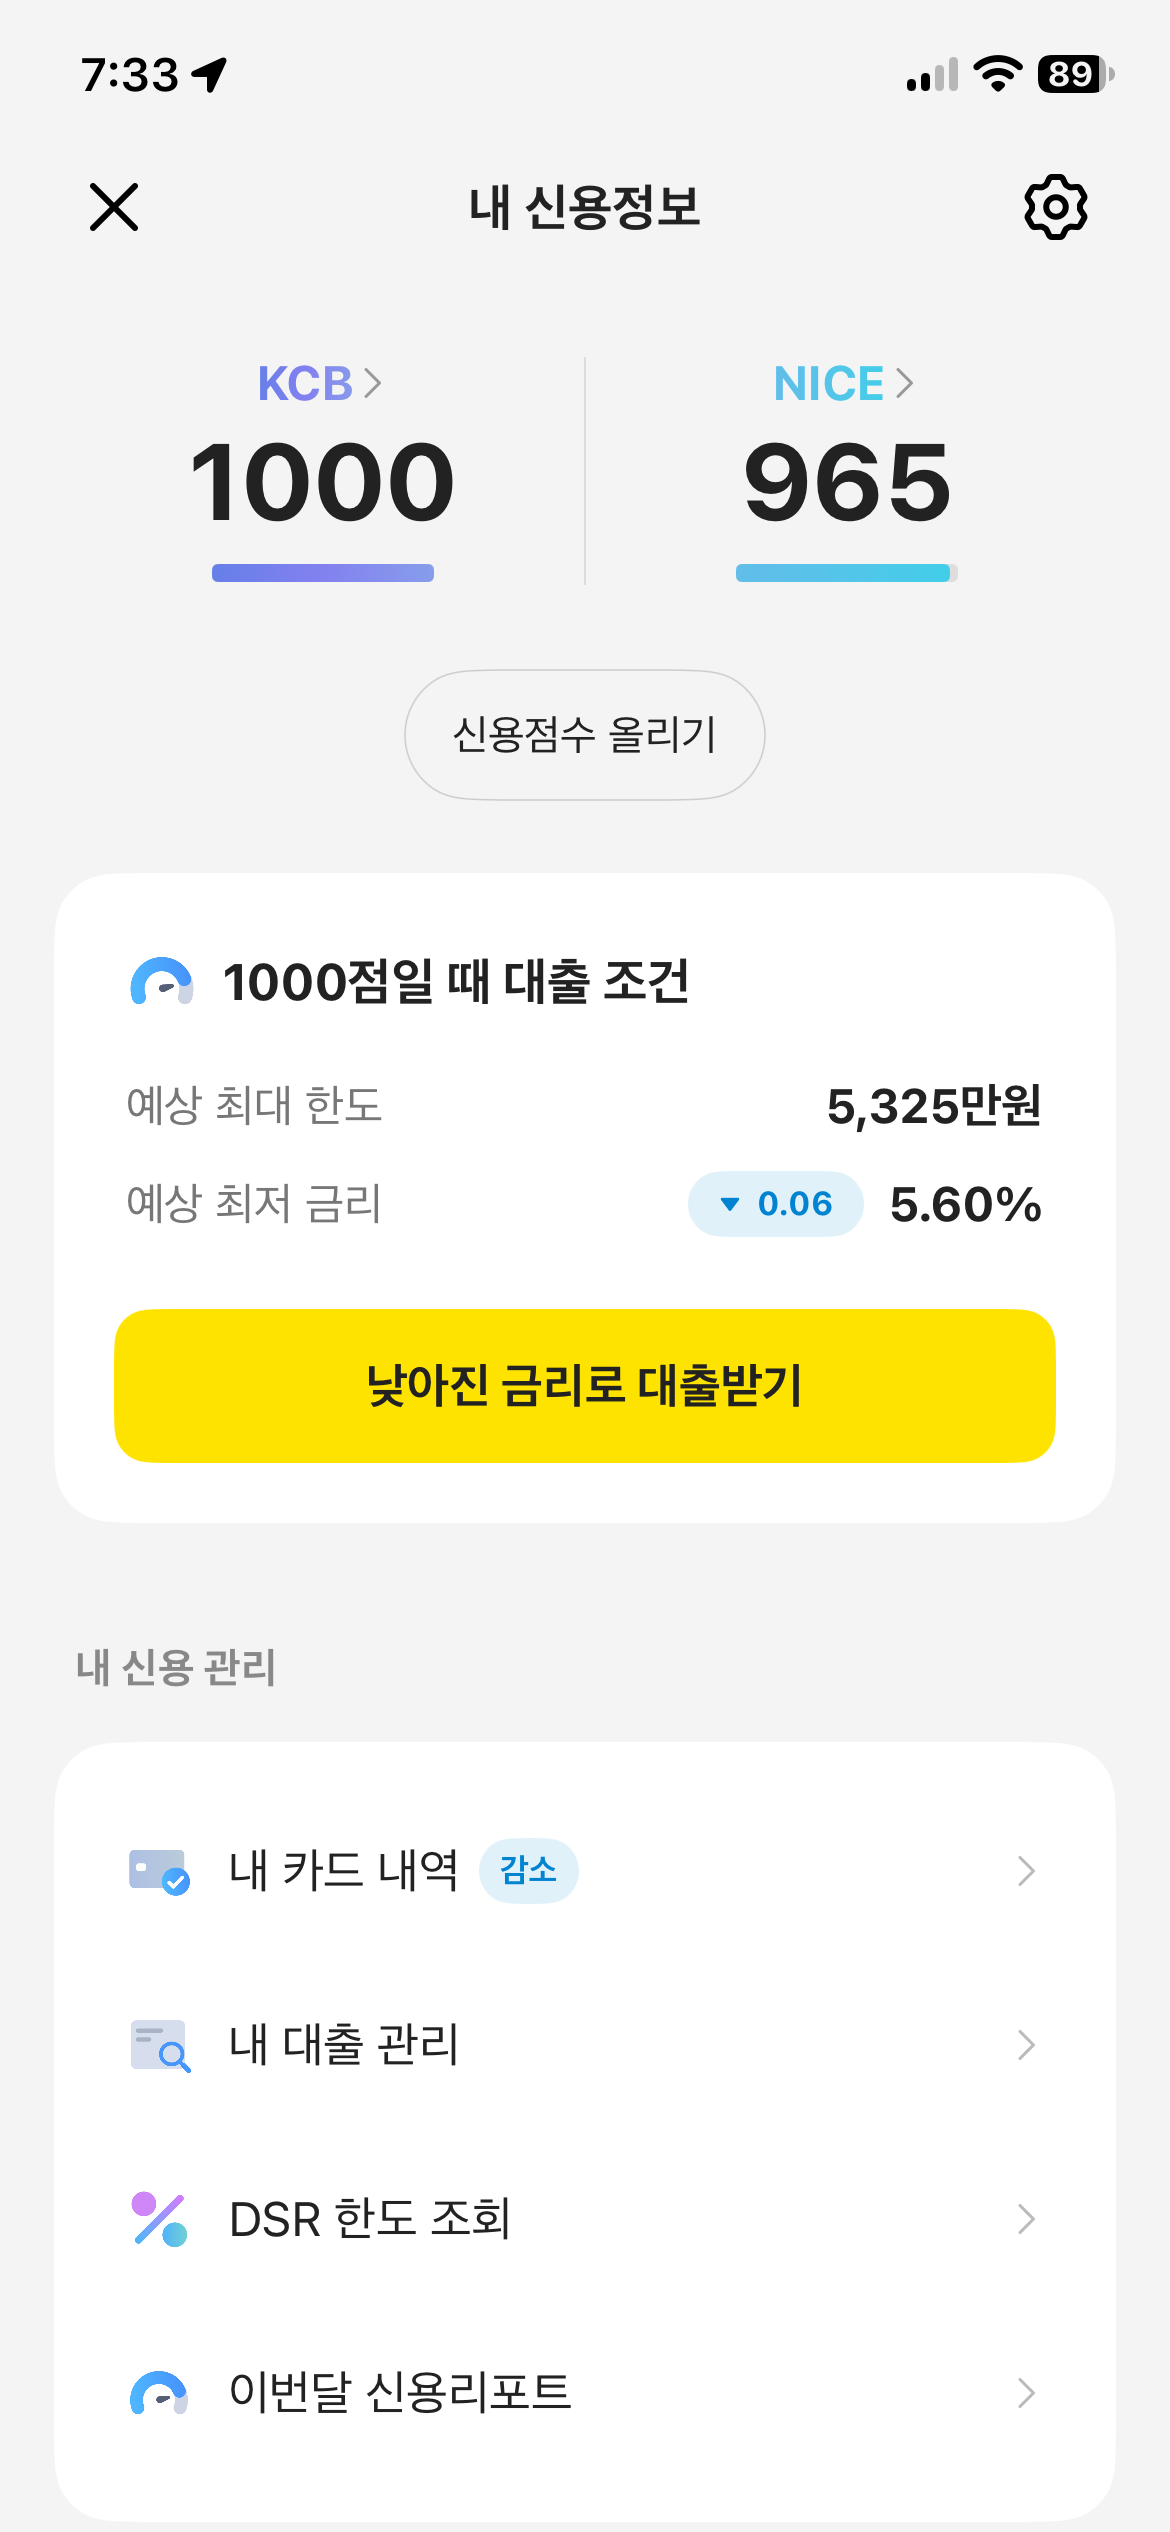Tap the Wi-Fi icon in the status bar

click(997, 74)
